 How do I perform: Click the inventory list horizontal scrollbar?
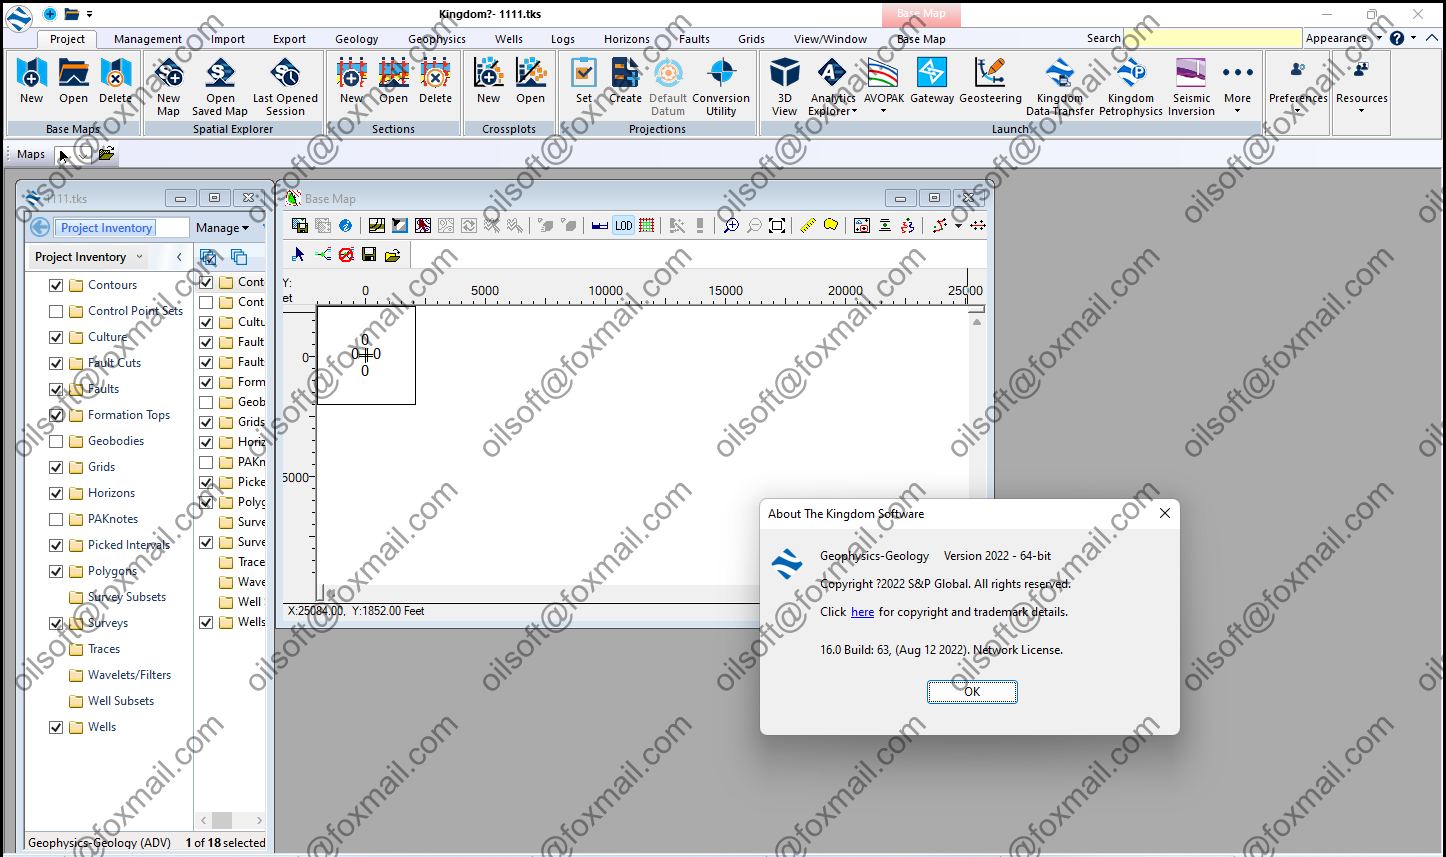click(x=231, y=820)
